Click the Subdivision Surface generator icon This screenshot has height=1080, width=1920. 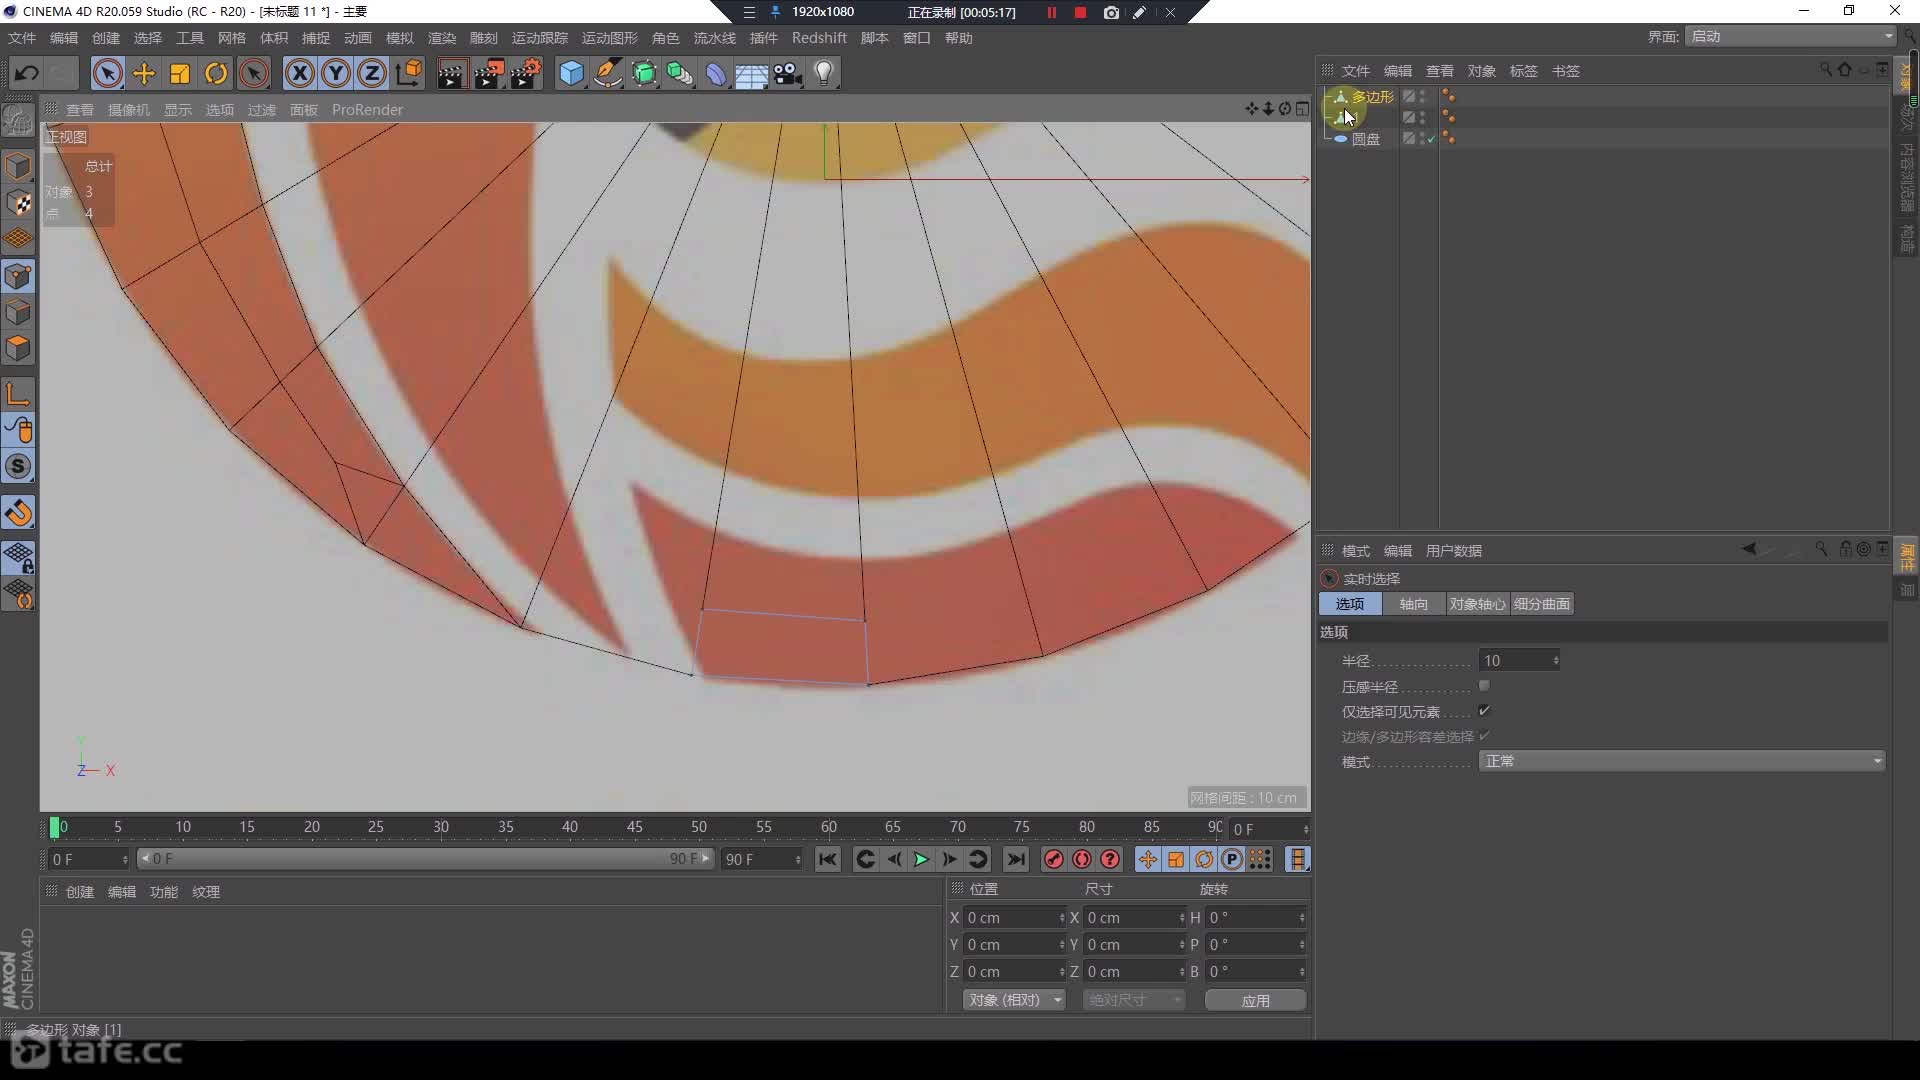tap(644, 73)
